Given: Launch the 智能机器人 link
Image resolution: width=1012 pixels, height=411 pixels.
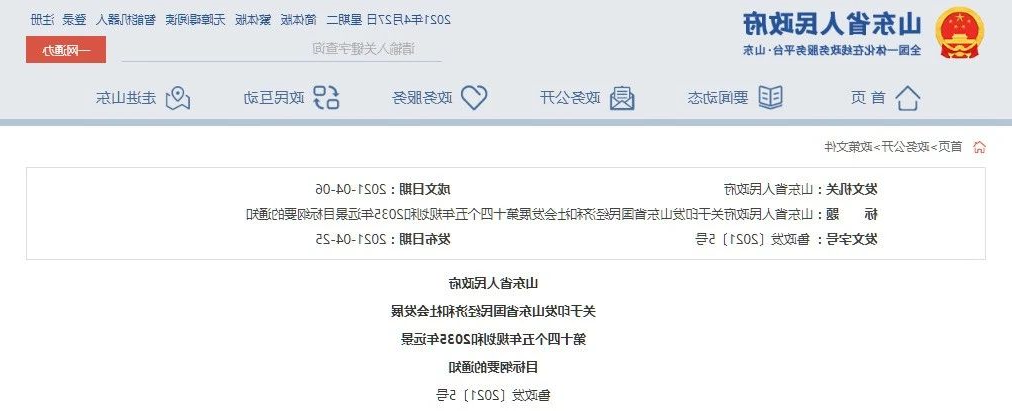Looking at the screenshot, I should coord(126,19).
